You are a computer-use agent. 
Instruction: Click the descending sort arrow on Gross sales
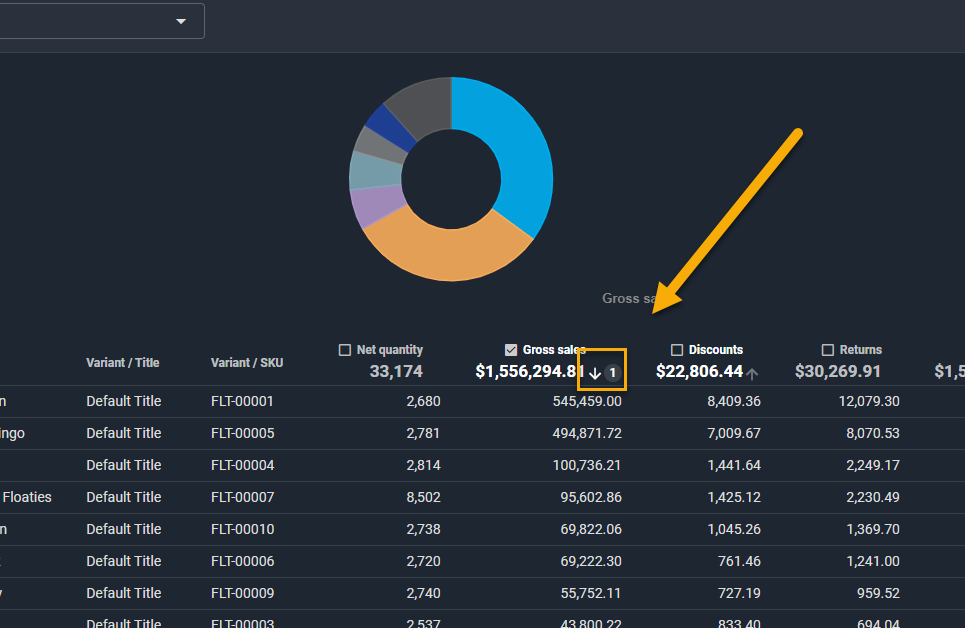(594, 373)
